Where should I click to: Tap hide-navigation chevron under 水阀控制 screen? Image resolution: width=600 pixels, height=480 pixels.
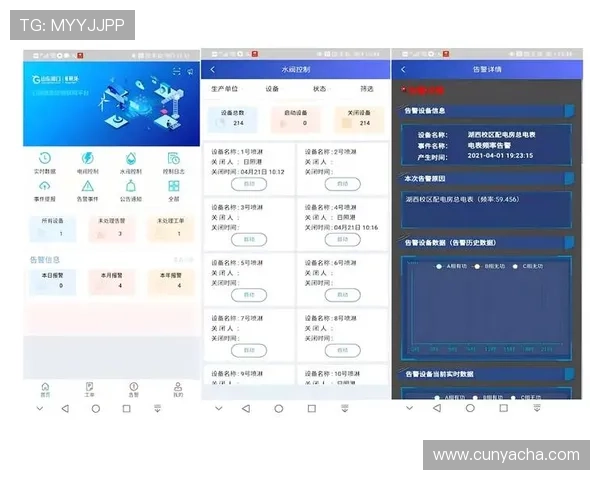pyautogui.click(x=218, y=408)
